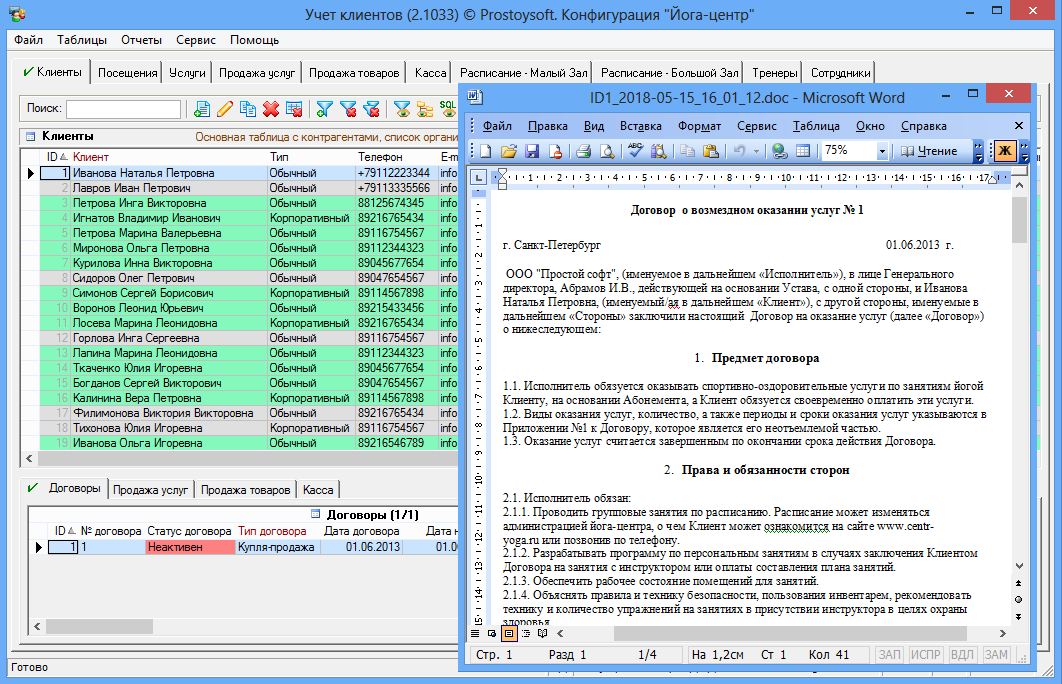1062x684 pixels.
Task: Switch to the lower Продажа товаров subtab
Action: tap(245, 490)
